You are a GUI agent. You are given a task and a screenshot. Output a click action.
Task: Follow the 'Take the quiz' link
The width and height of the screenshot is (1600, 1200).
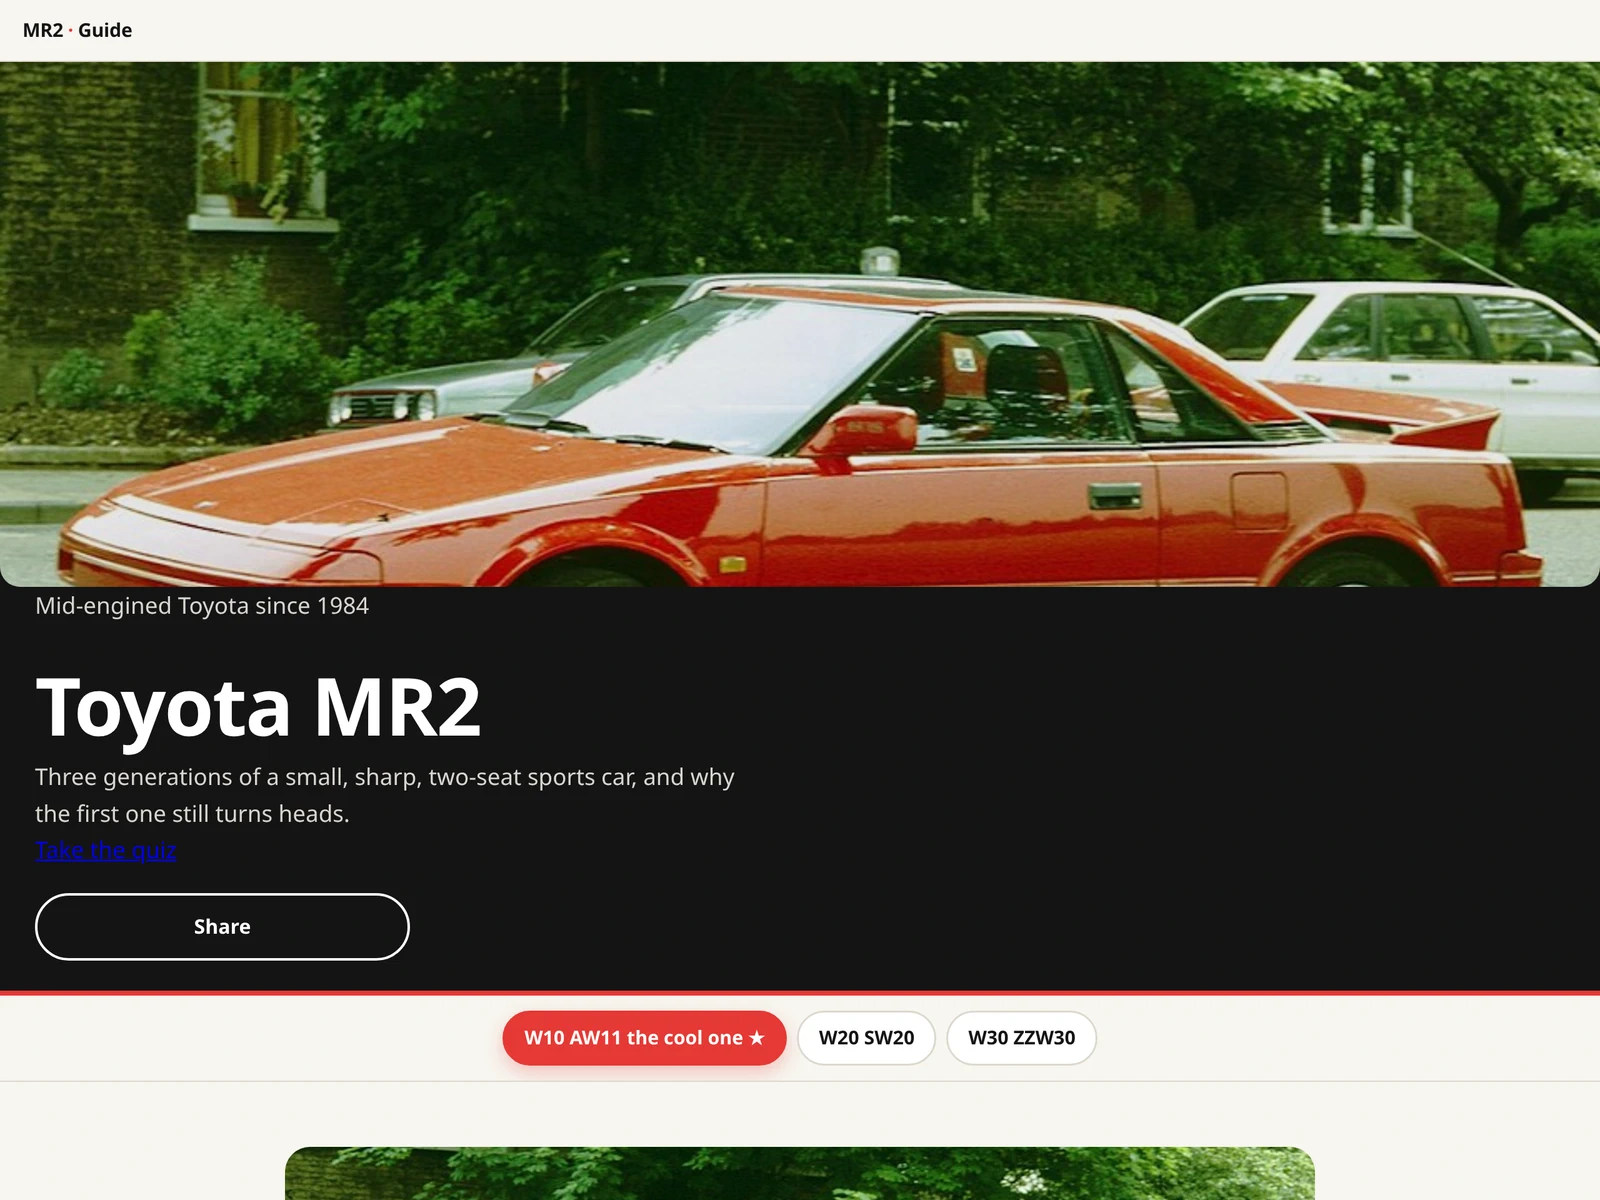click(106, 850)
